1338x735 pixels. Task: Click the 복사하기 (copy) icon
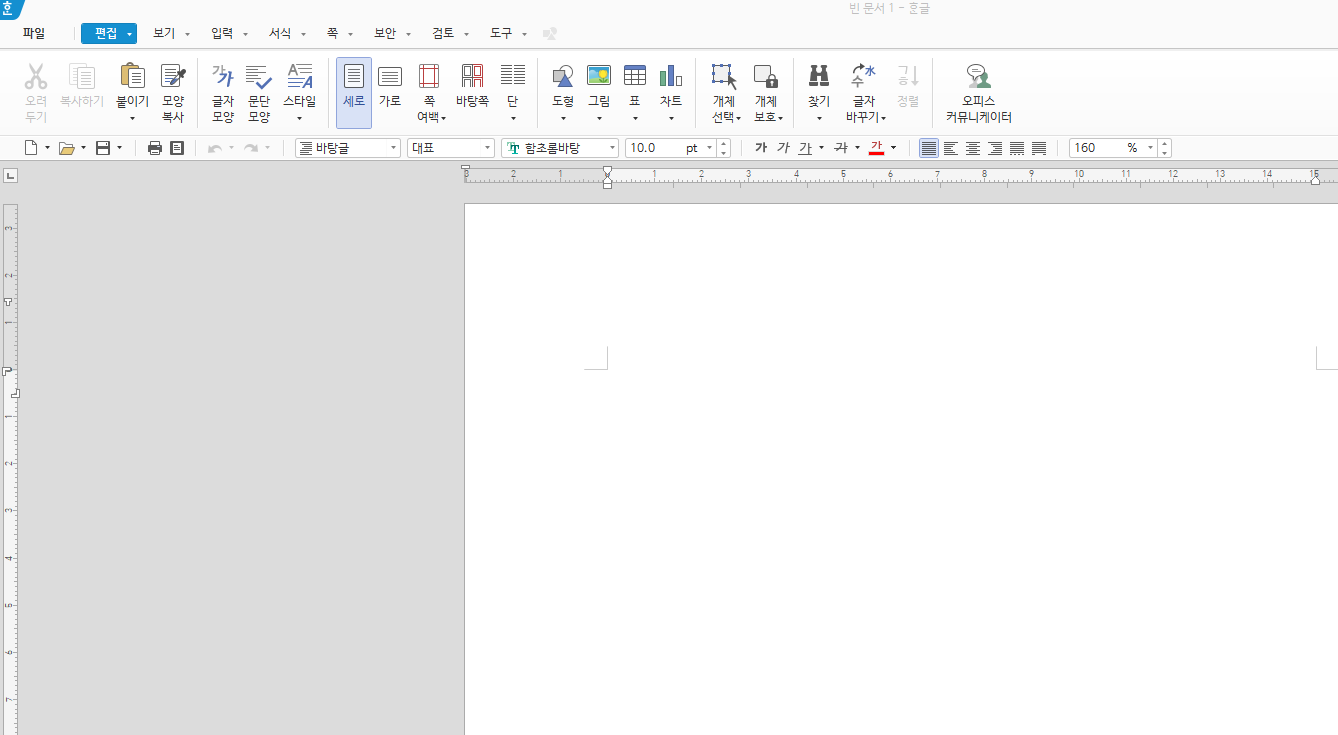coord(82,77)
